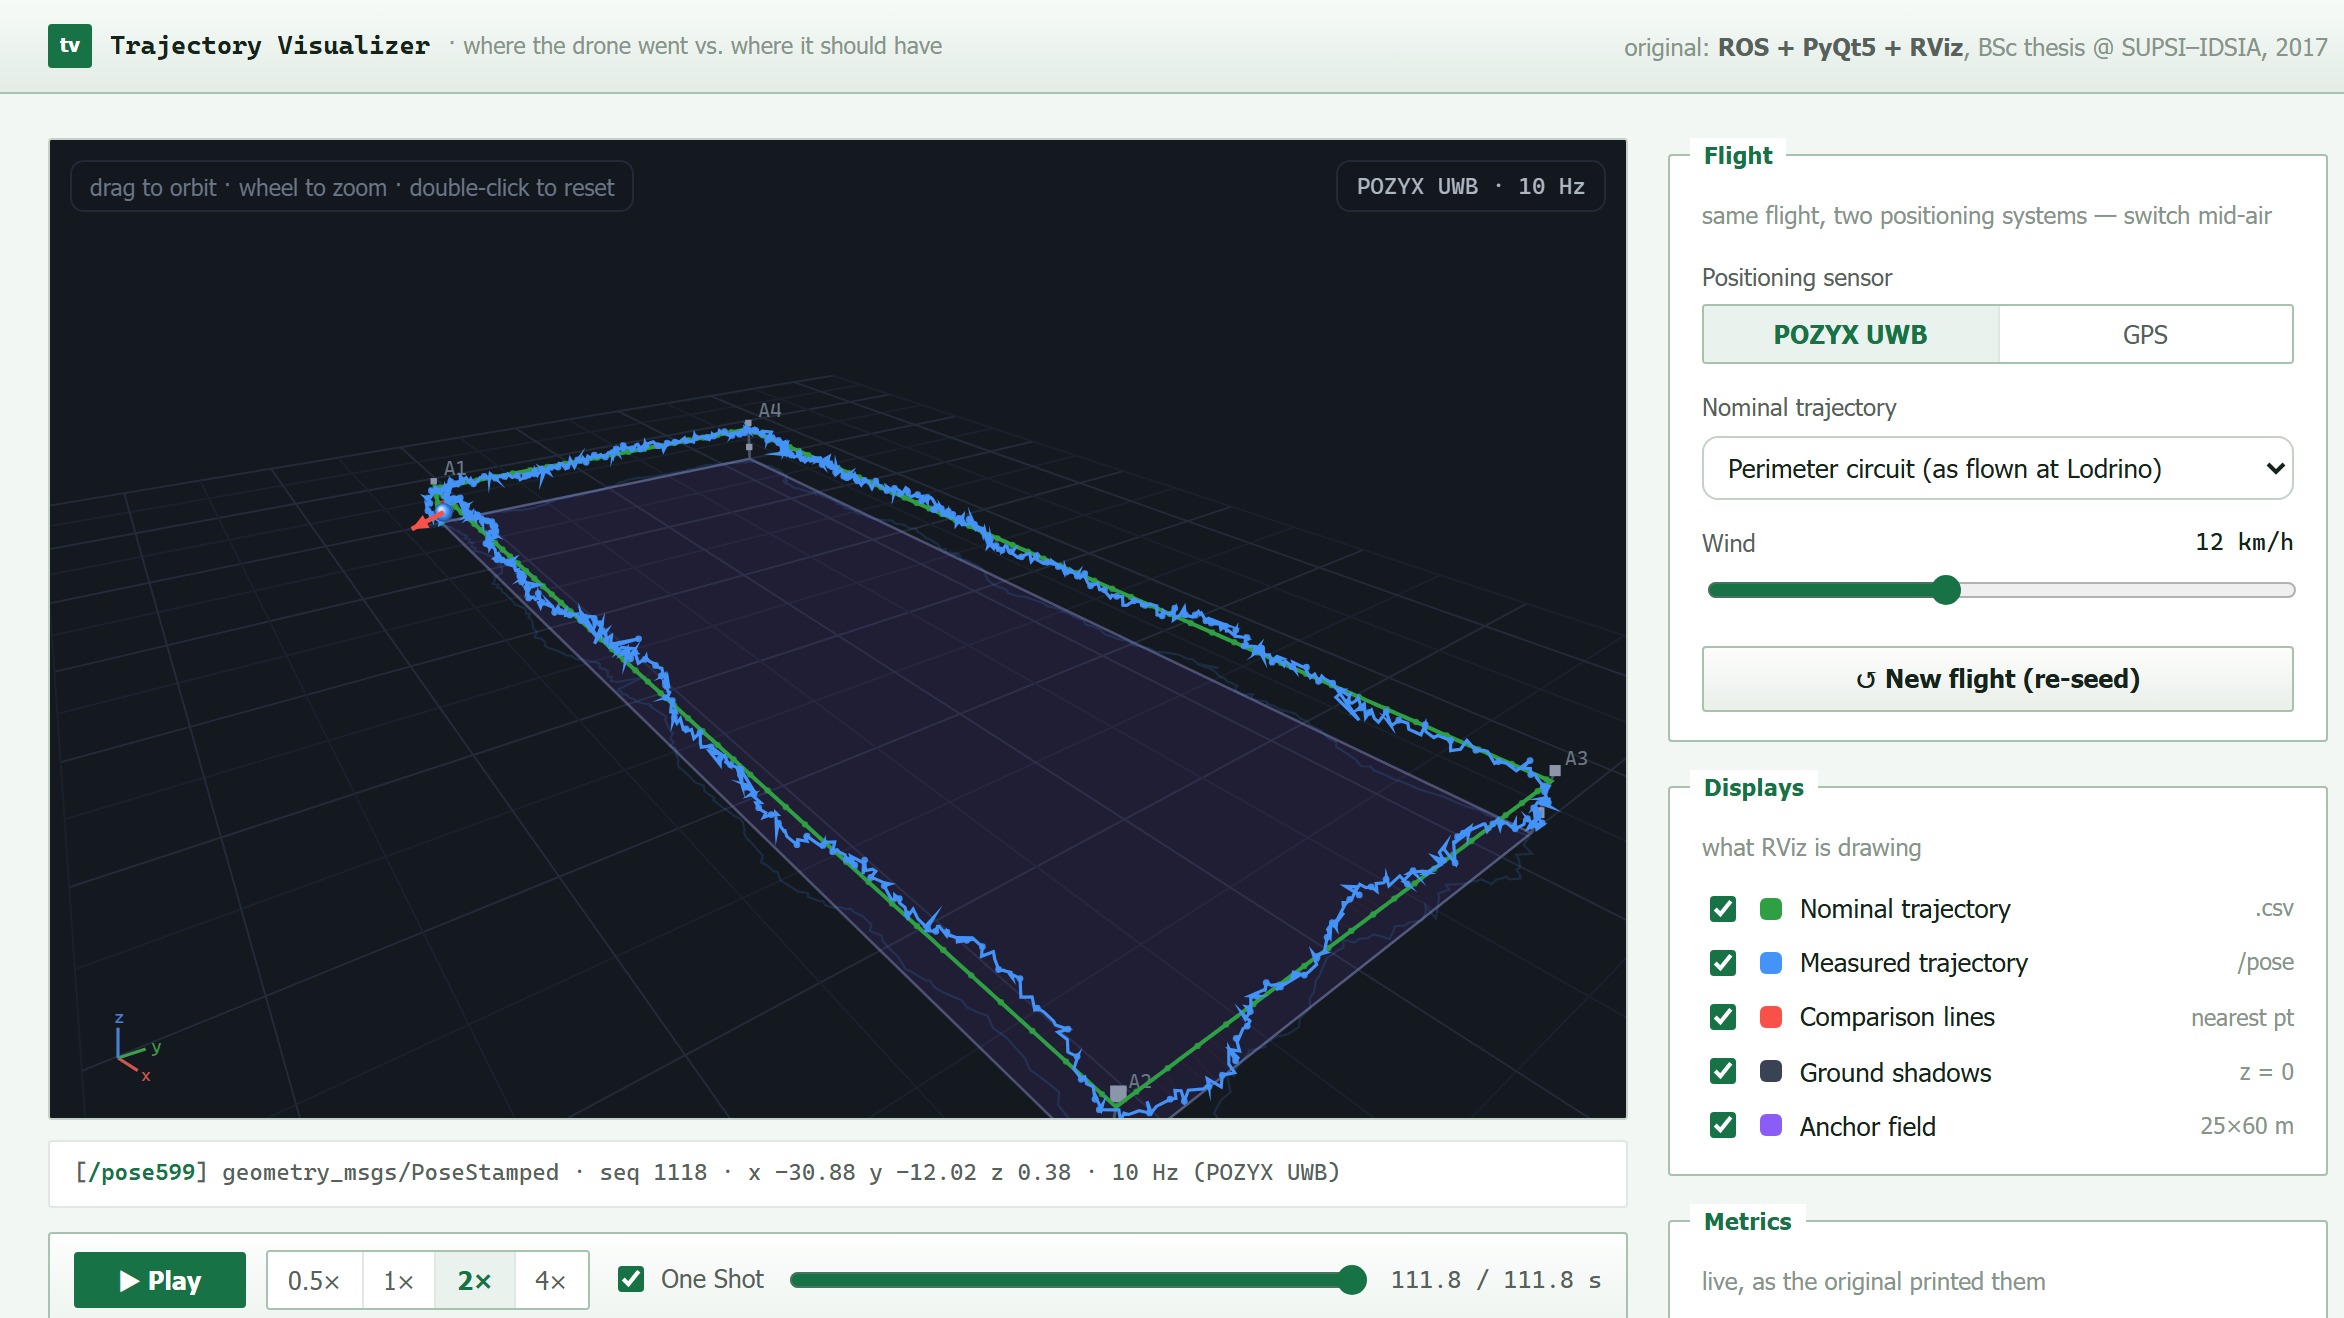
Task: Set playback speed to 1×
Action: click(399, 1280)
